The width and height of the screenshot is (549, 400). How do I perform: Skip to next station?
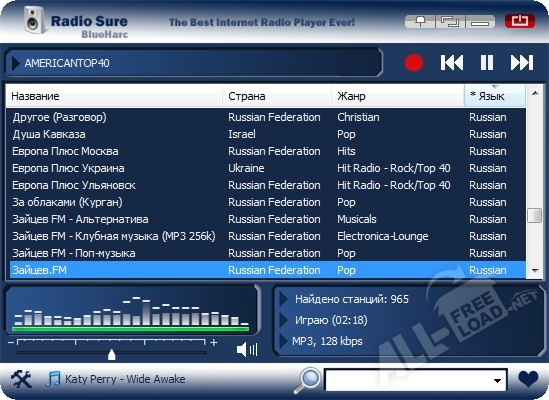[x=522, y=63]
